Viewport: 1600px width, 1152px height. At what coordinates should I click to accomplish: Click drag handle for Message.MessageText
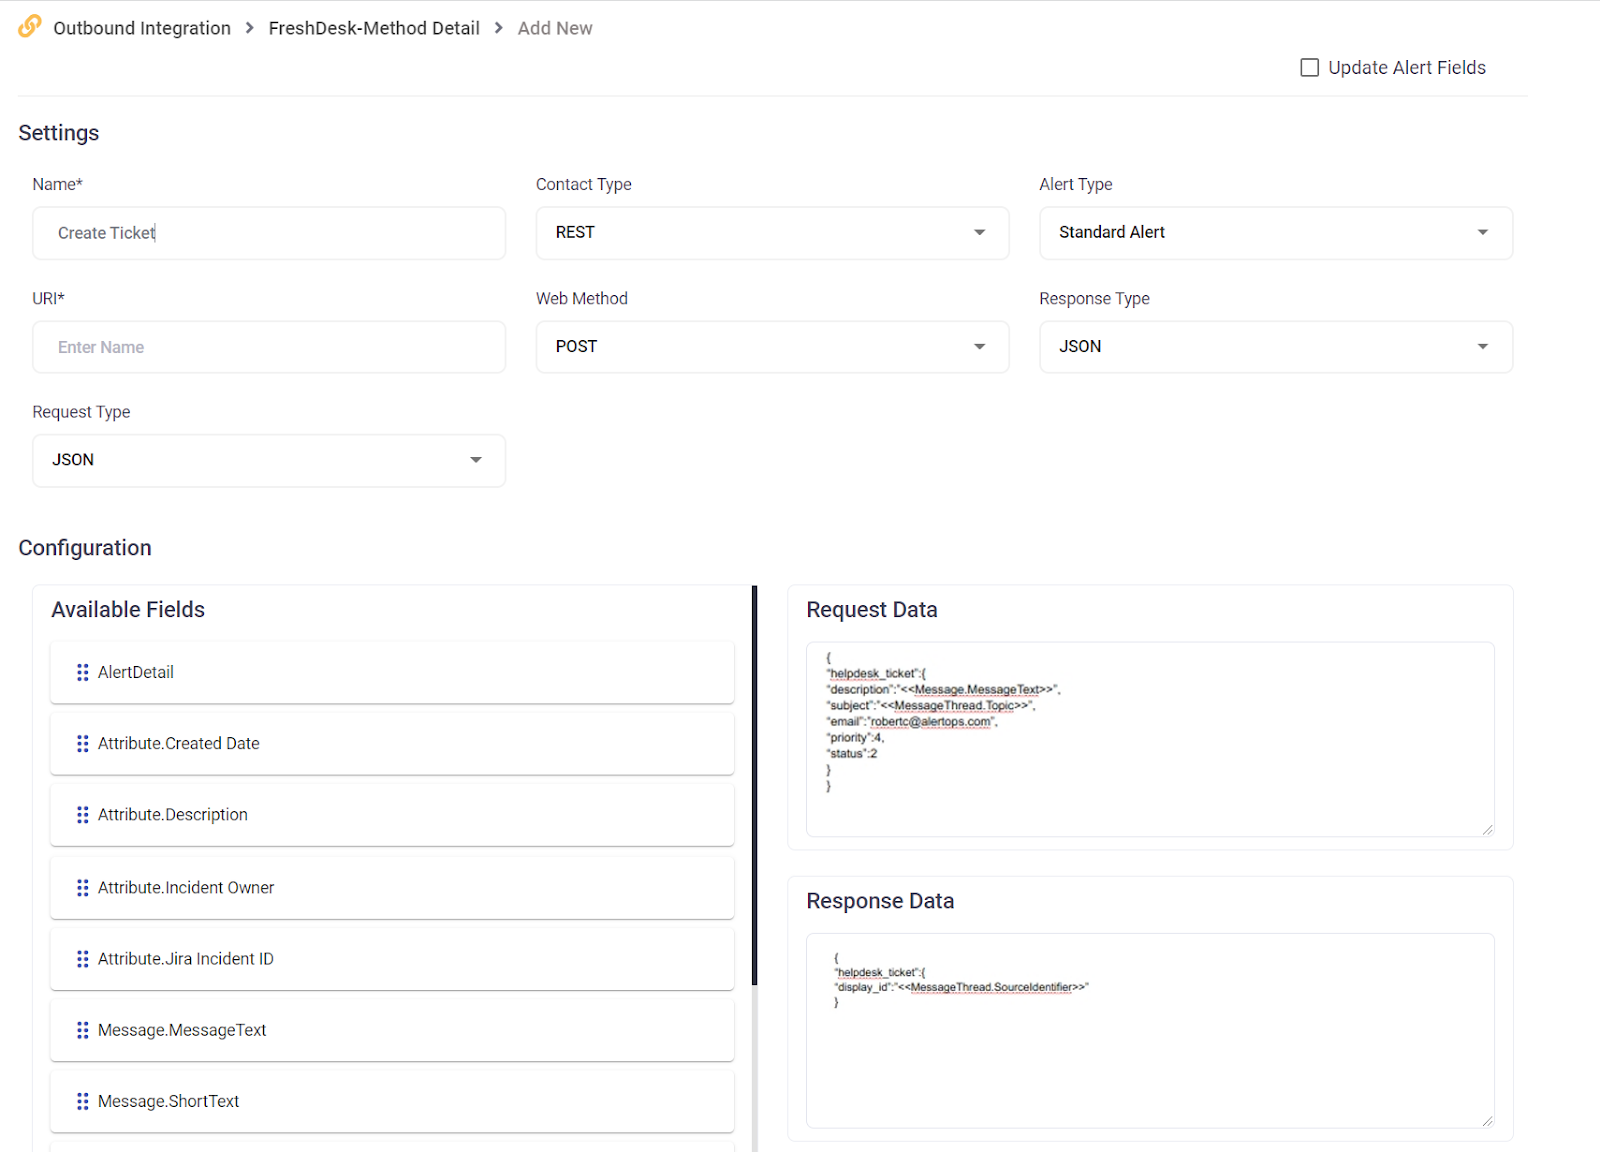(83, 1030)
